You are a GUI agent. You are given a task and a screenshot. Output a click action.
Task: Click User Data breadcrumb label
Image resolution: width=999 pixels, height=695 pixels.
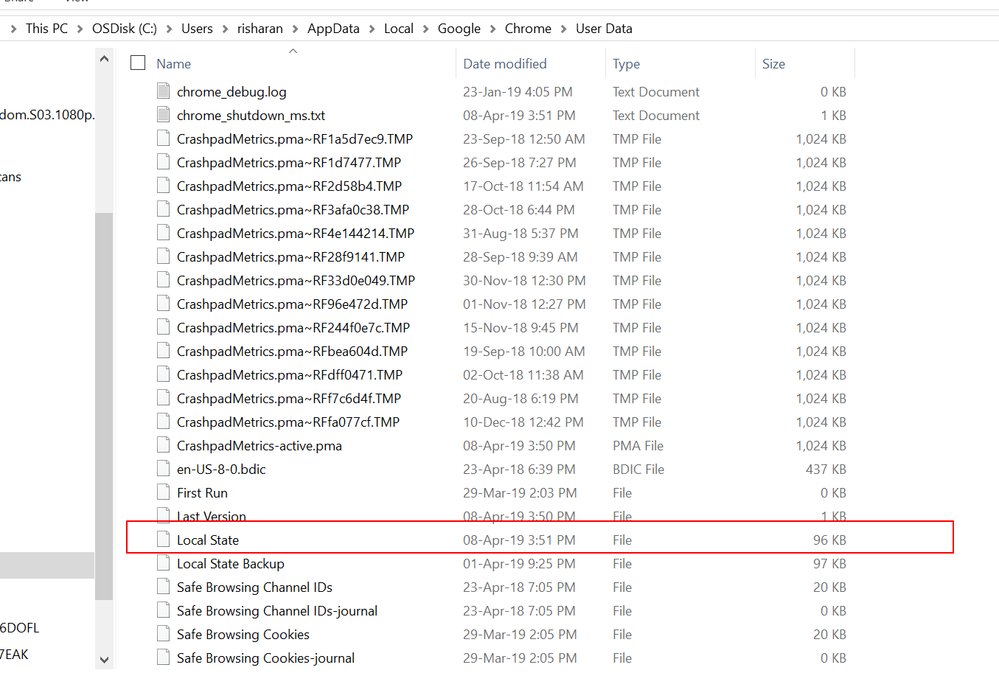tap(604, 29)
